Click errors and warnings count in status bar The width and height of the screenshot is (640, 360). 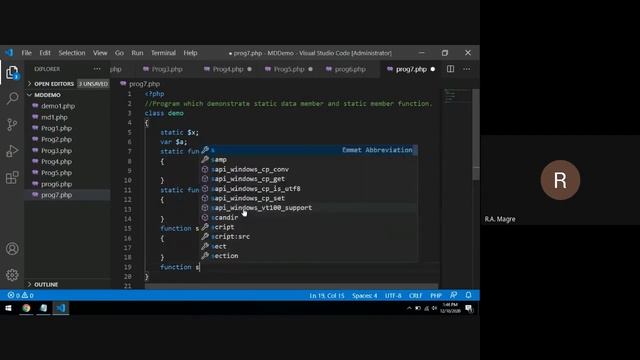pyautogui.click(x=20, y=295)
